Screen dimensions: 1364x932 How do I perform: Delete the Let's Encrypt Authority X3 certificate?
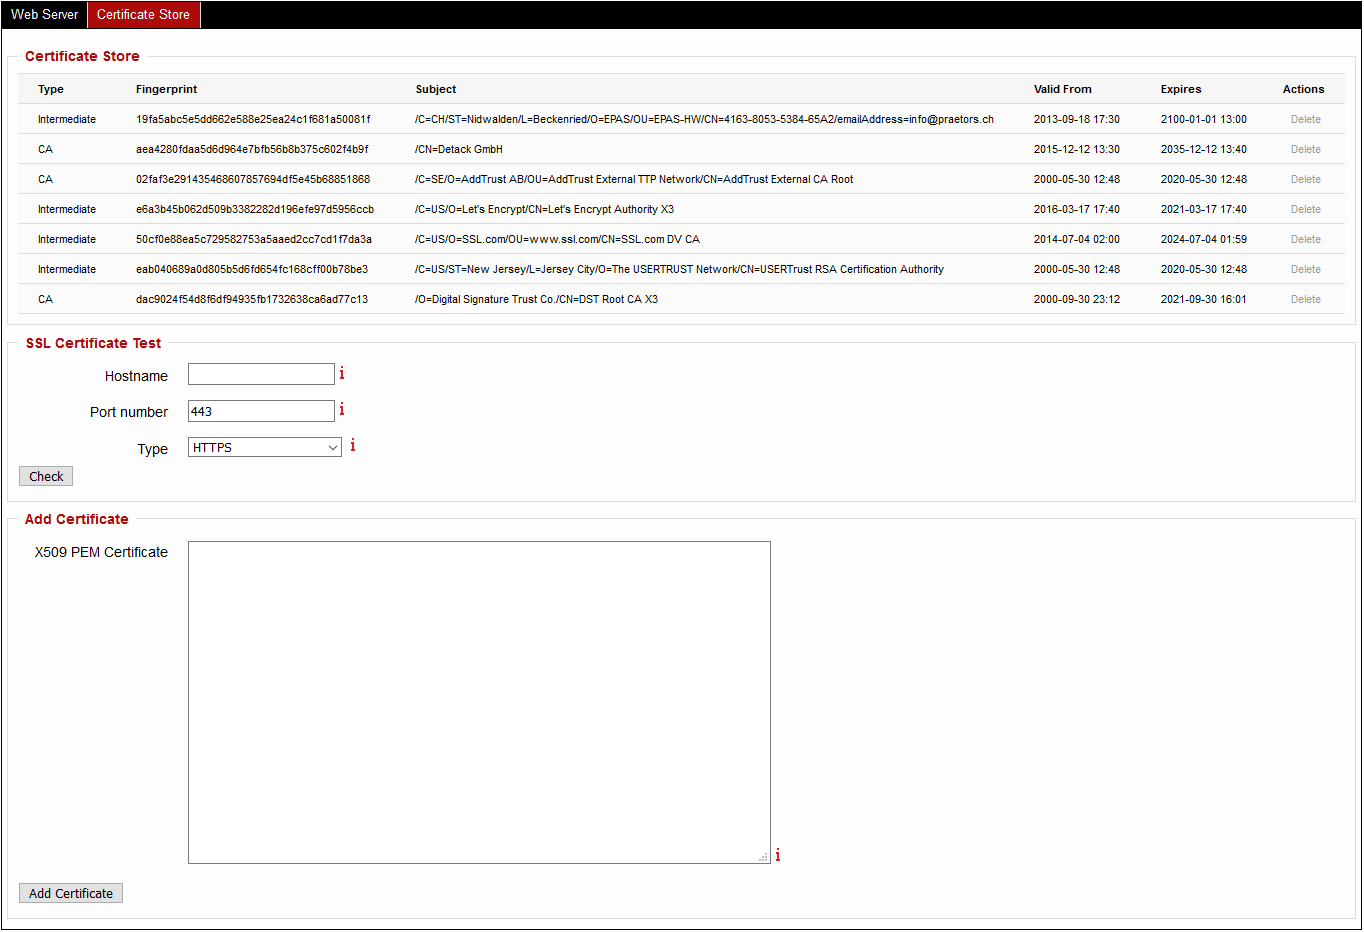pyautogui.click(x=1305, y=209)
